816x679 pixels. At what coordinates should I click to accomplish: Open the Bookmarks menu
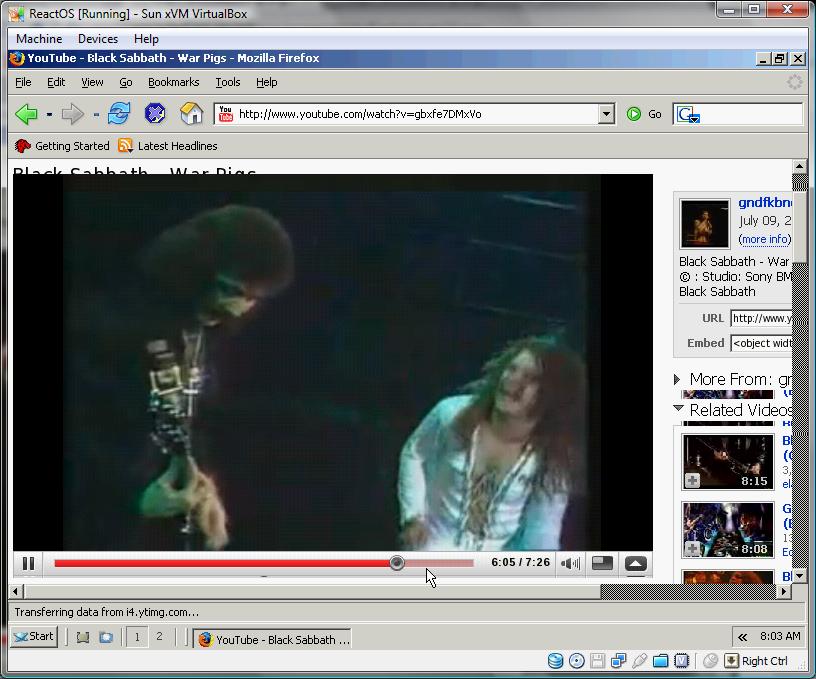click(173, 82)
